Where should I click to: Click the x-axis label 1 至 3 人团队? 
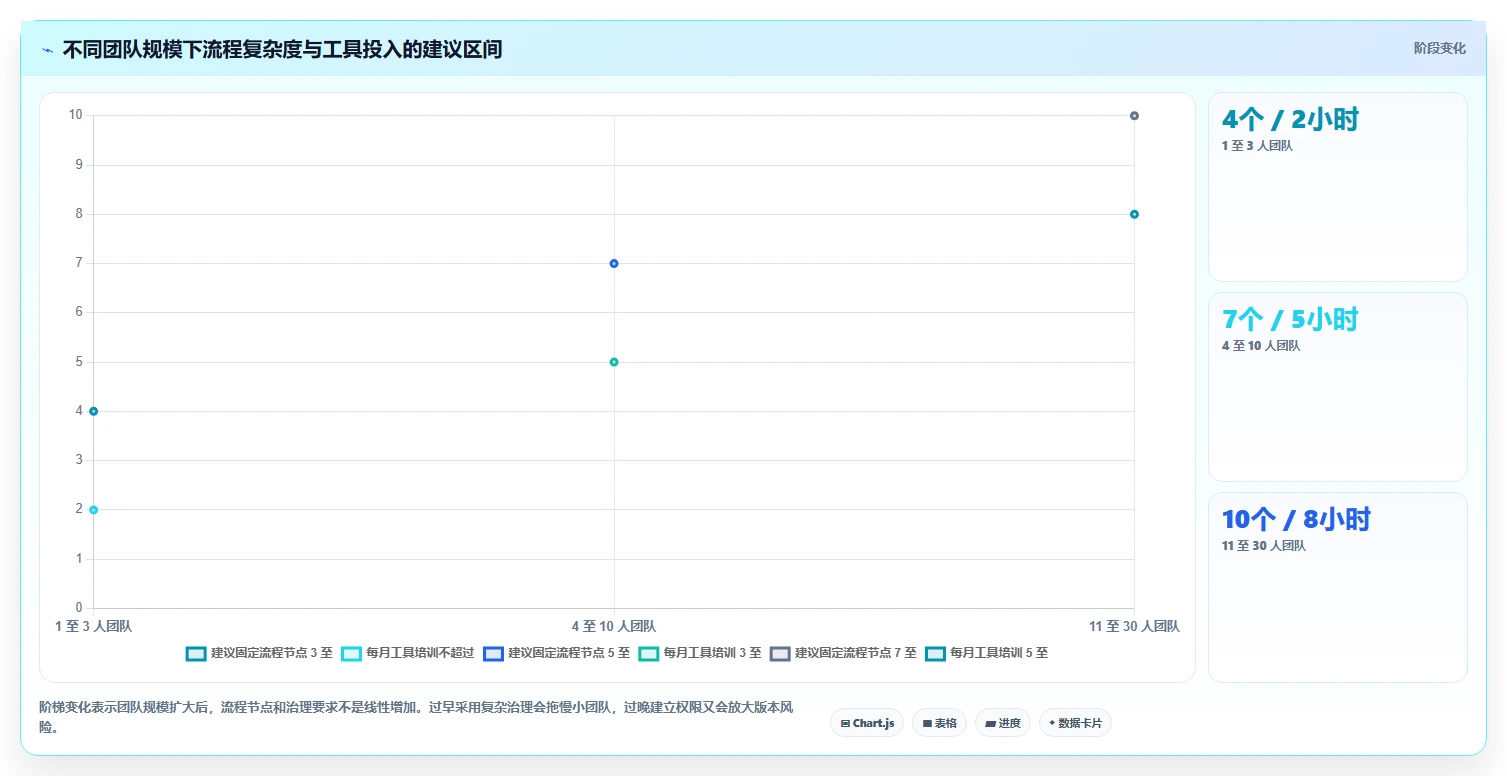click(x=93, y=626)
